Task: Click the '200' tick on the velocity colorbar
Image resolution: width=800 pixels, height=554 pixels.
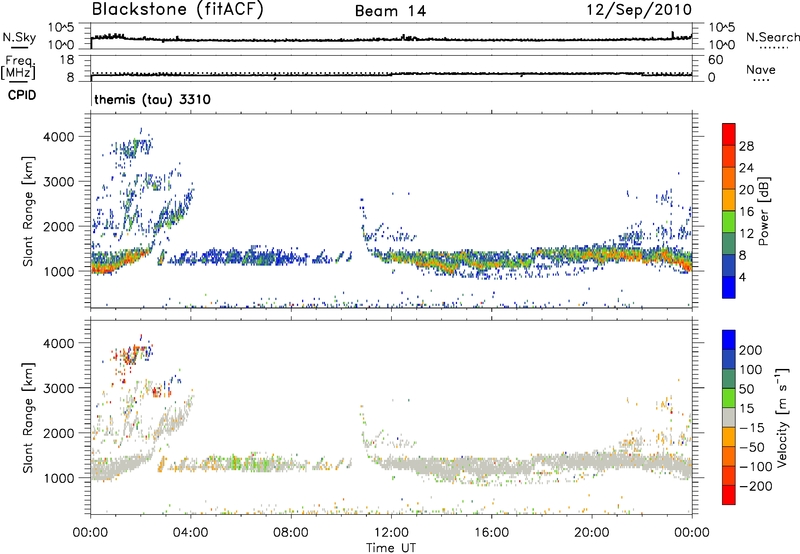Action: (x=751, y=350)
